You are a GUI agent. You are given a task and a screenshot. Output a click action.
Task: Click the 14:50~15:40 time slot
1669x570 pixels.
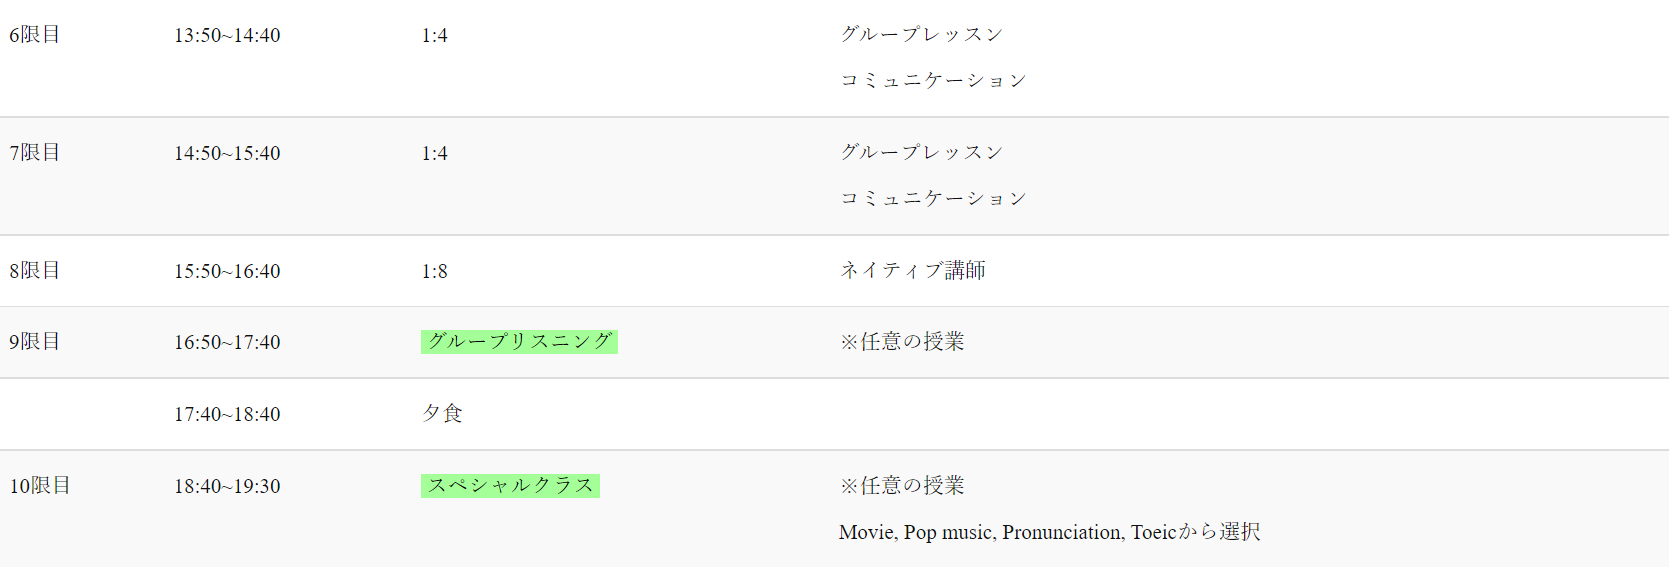pos(227,154)
